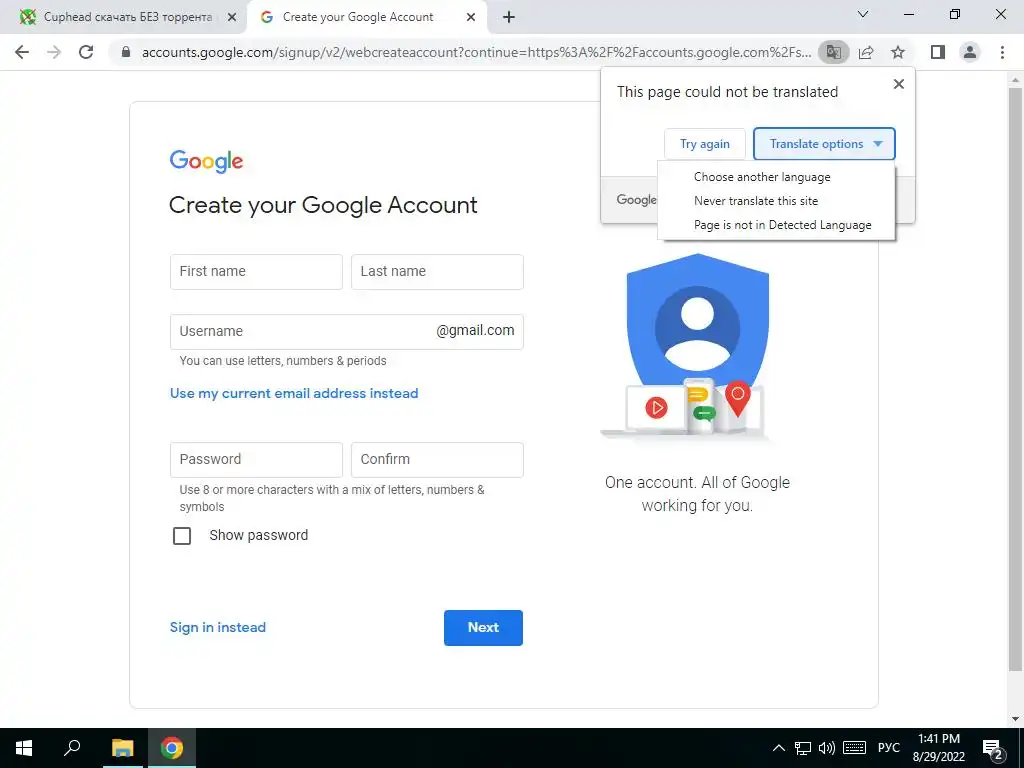Click the Next button
The width and height of the screenshot is (1024, 768).
click(x=483, y=628)
